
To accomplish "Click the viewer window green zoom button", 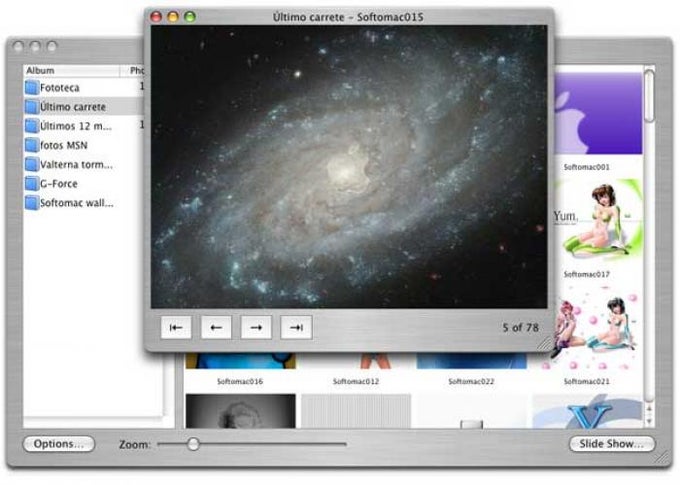I will click(x=190, y=17).
